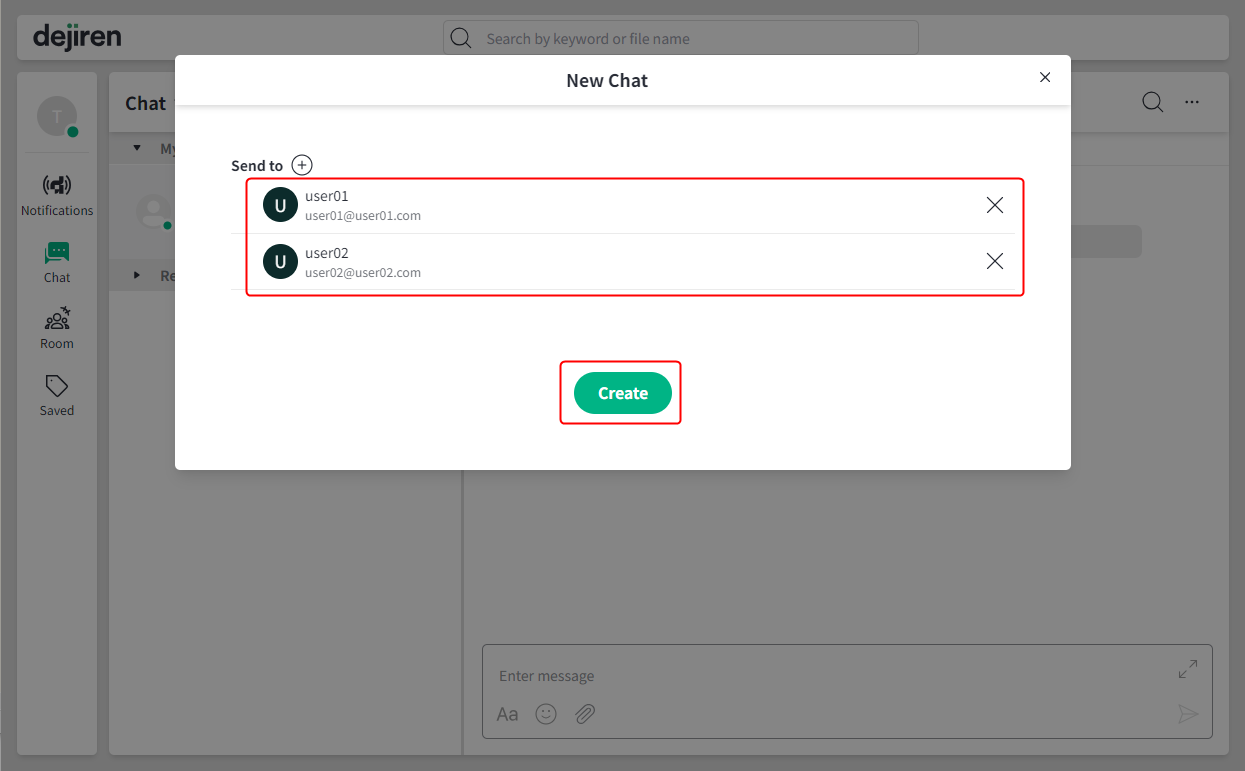1245x771 pixels.
Task: Open the emoji picker
Action: click(x=546, y=714)
